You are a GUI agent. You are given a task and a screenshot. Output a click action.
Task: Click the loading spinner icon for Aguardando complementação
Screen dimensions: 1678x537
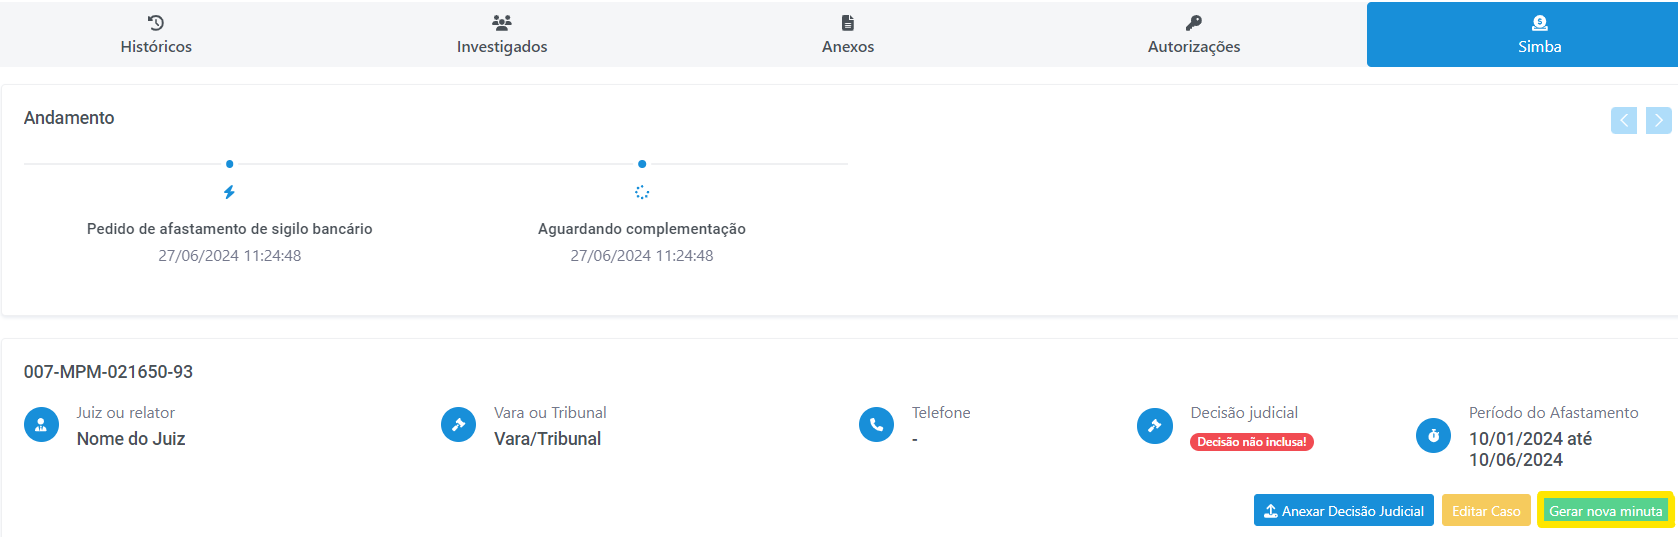point(642,192)
